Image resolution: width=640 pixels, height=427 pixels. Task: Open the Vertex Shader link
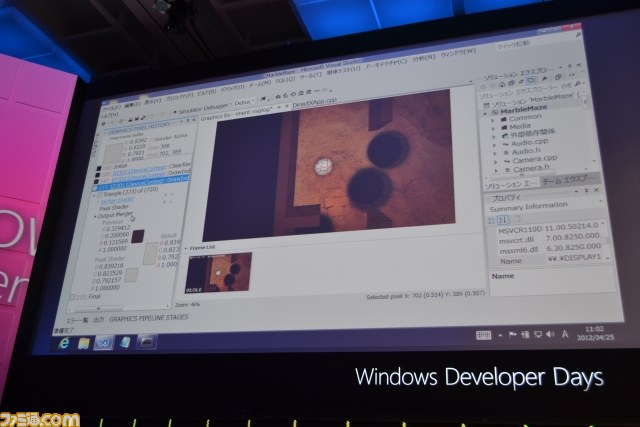[x=117, y=200]
